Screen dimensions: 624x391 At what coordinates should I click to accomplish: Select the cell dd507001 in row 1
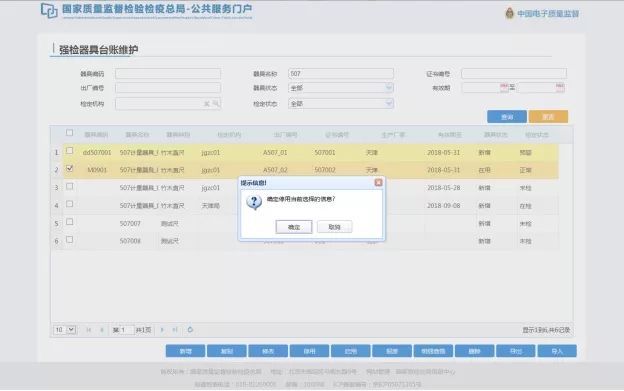point(97,152)
